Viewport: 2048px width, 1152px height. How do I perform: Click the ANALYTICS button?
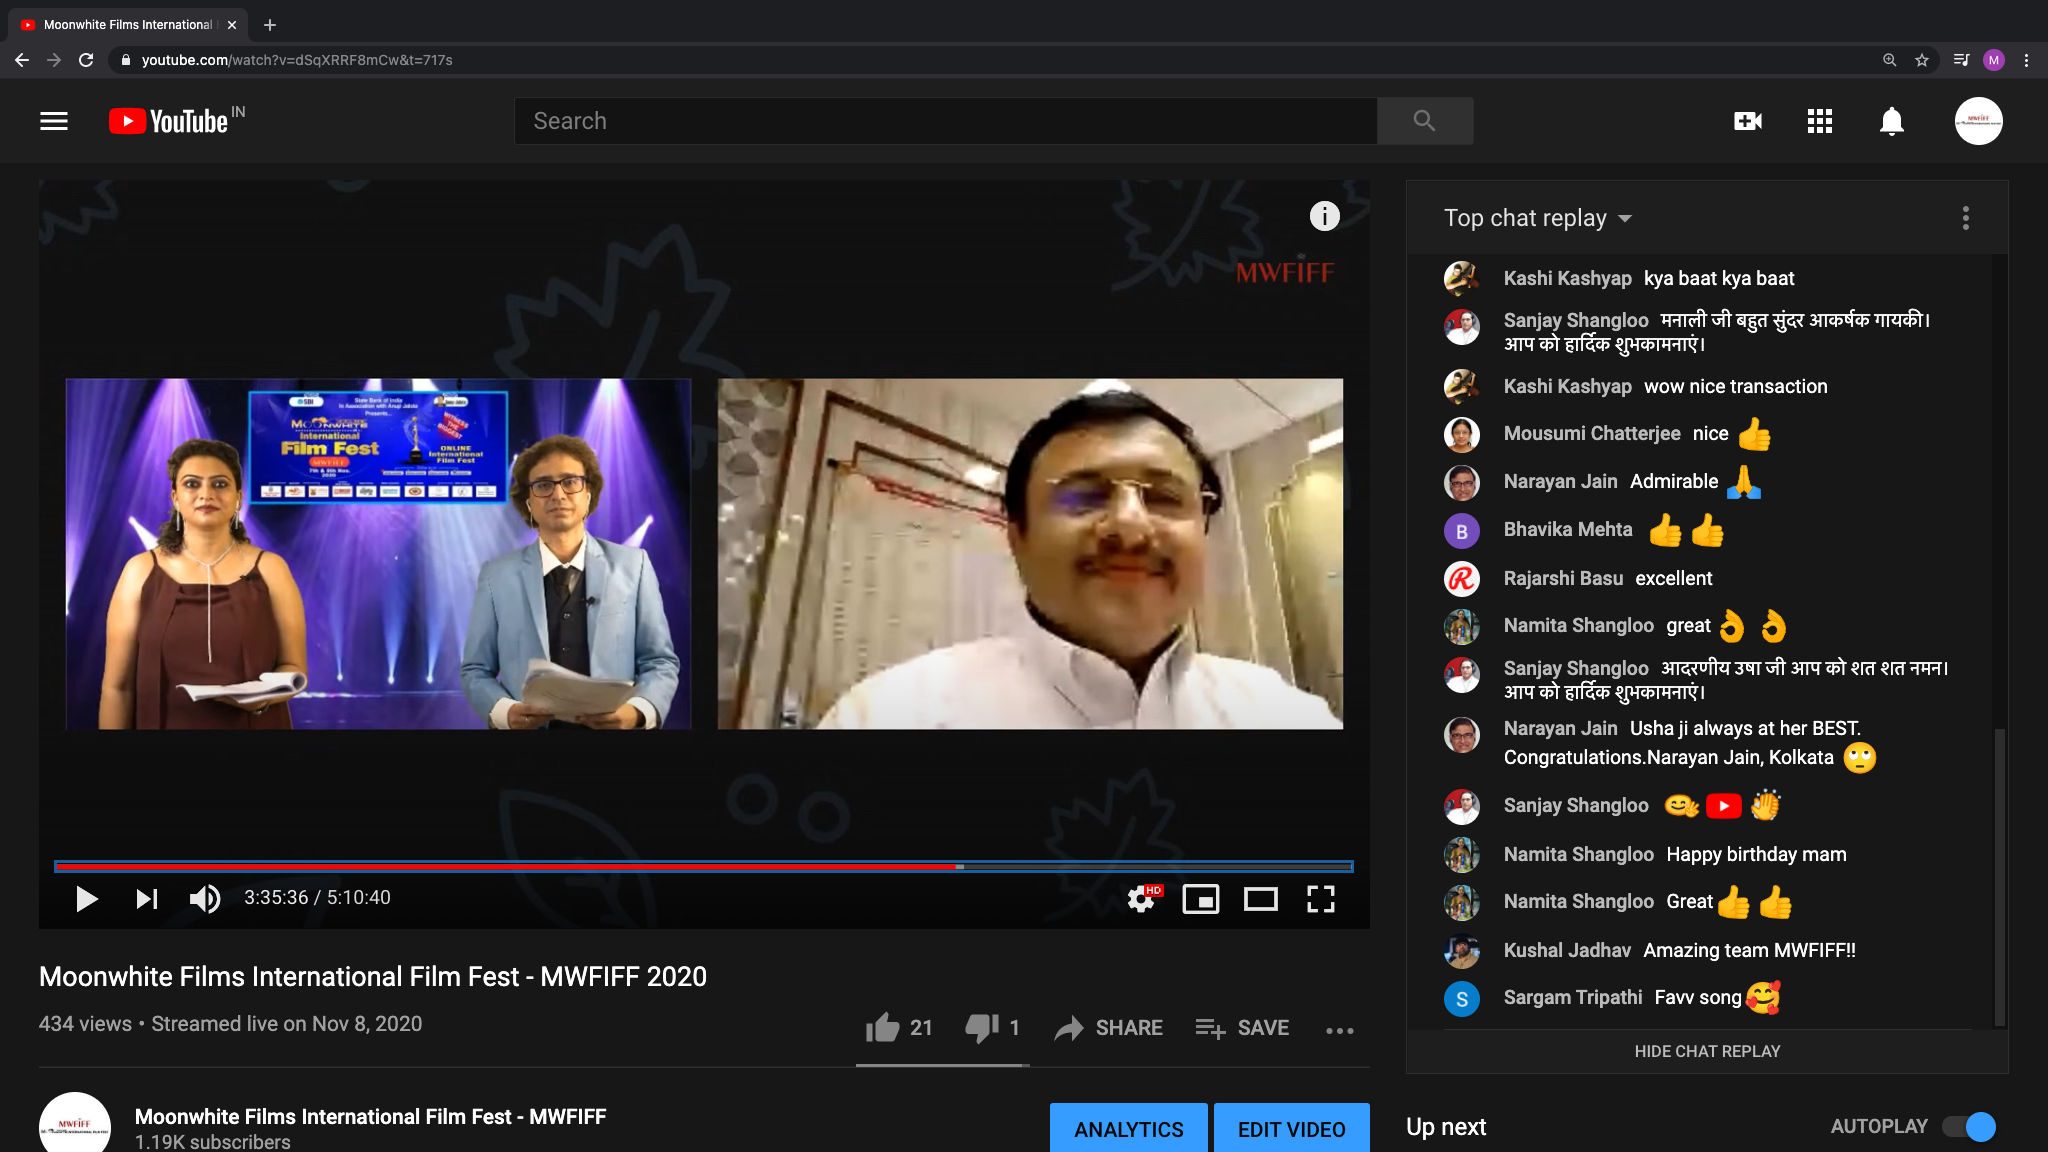[x=1129, y=1129]
